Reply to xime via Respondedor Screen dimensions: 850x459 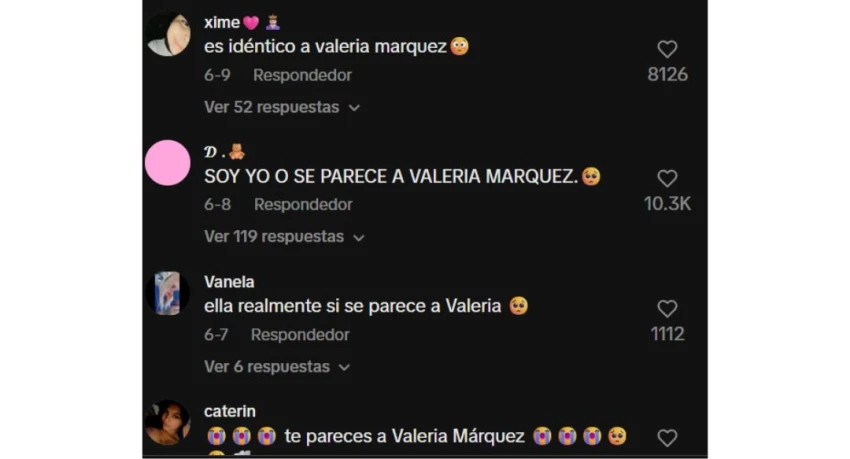tap(302, 75)
